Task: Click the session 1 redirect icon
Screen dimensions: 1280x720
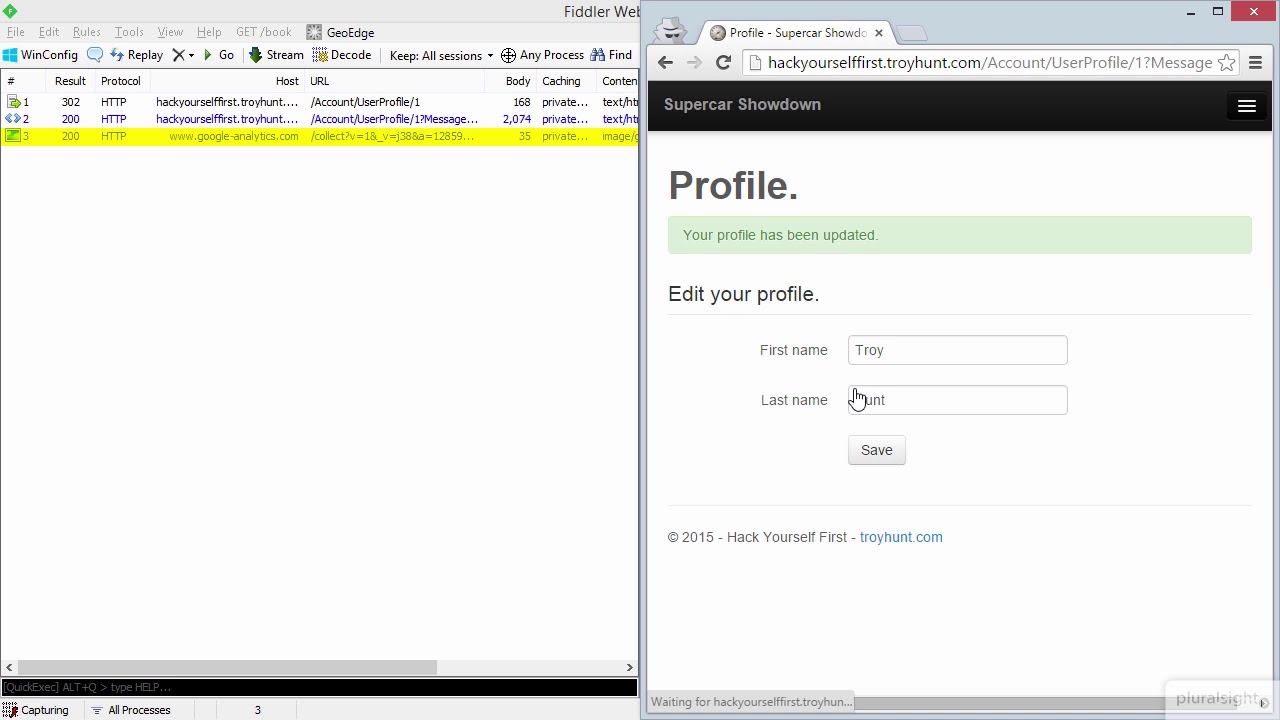Action: (x=13, y=102)
